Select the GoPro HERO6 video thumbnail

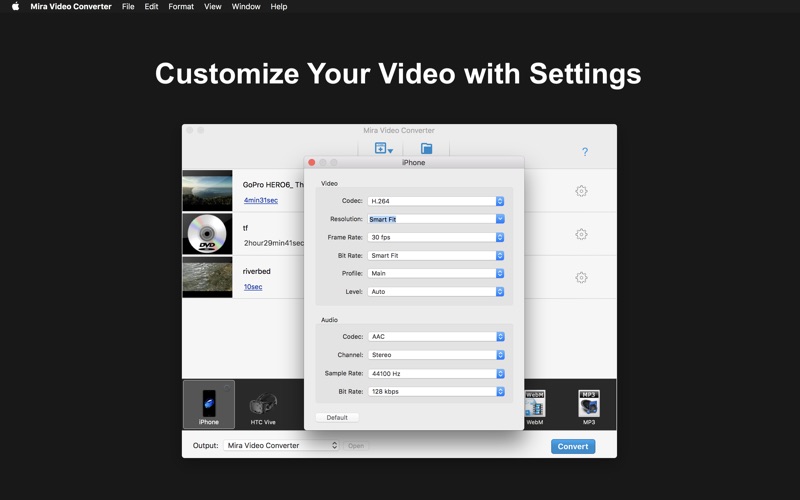click(x=207, y=190)
